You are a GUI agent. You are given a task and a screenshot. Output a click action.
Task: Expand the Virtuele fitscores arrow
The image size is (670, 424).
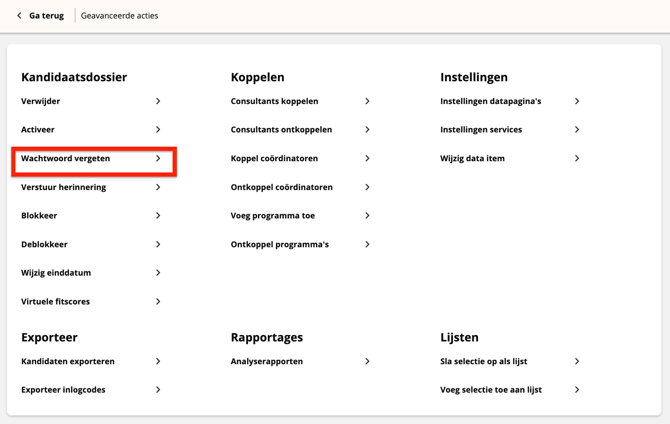pyautogui.click(x=158, y=301)
